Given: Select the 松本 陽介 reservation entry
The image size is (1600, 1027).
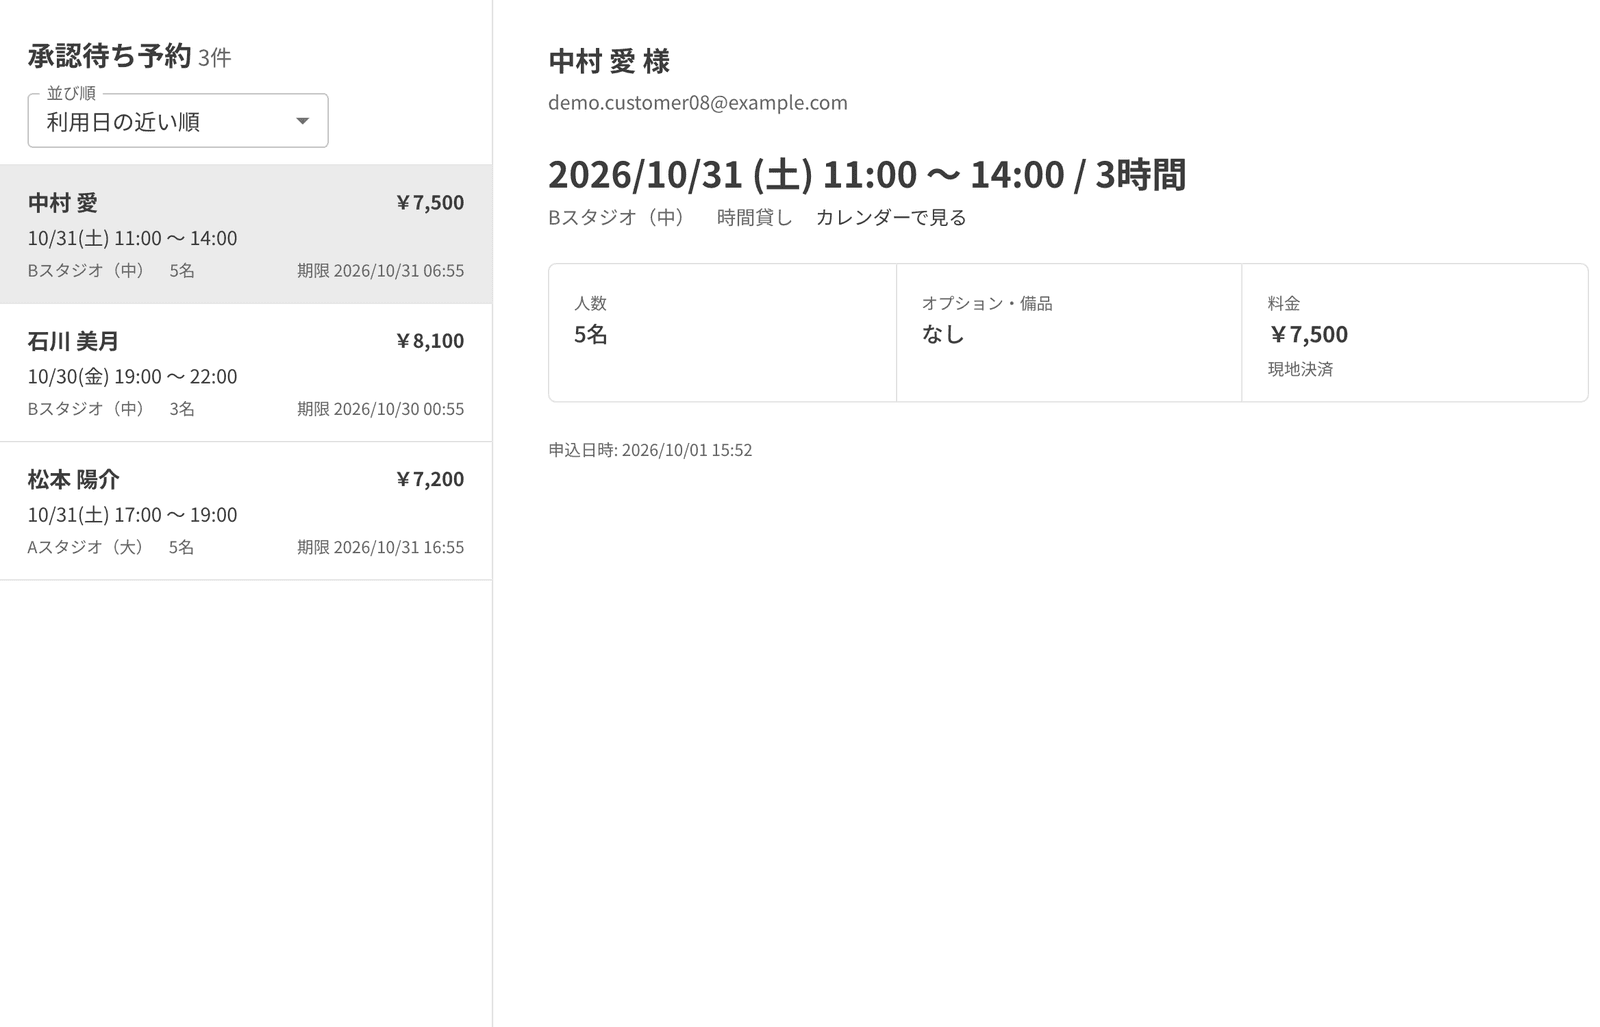Looking at the screenshot, I should [246, 511].
